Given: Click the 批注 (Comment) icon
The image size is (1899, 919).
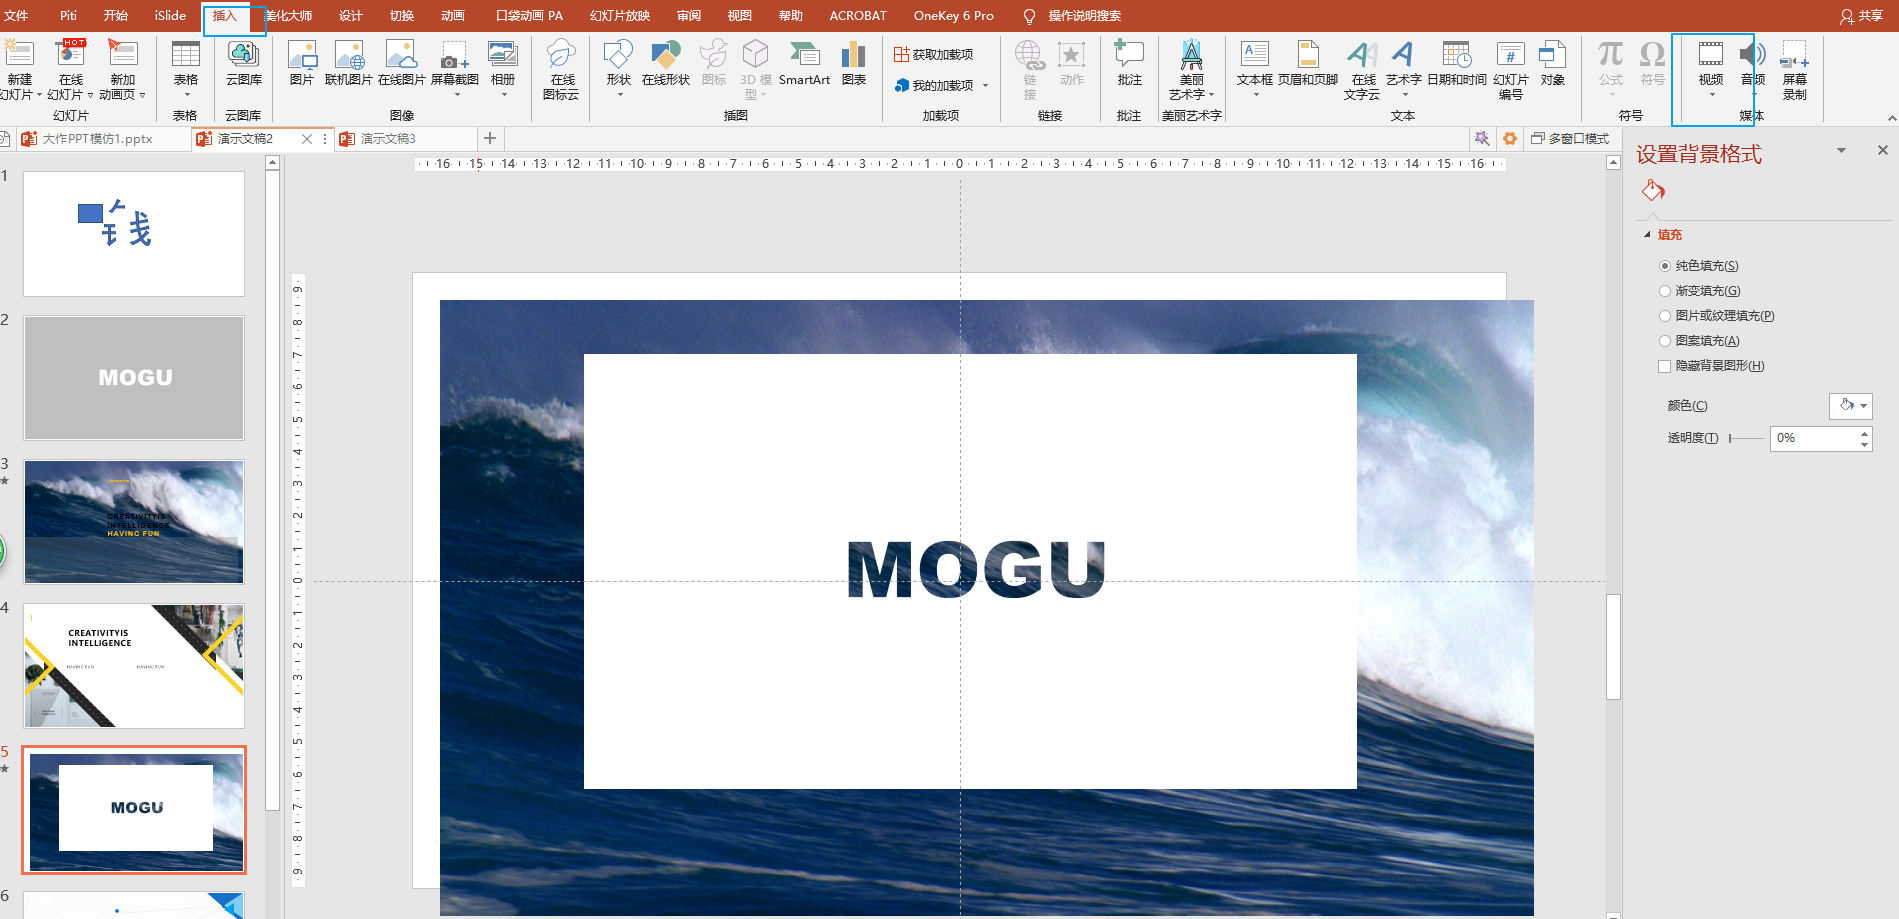Looking at the screenshot, I should 1129,54.
